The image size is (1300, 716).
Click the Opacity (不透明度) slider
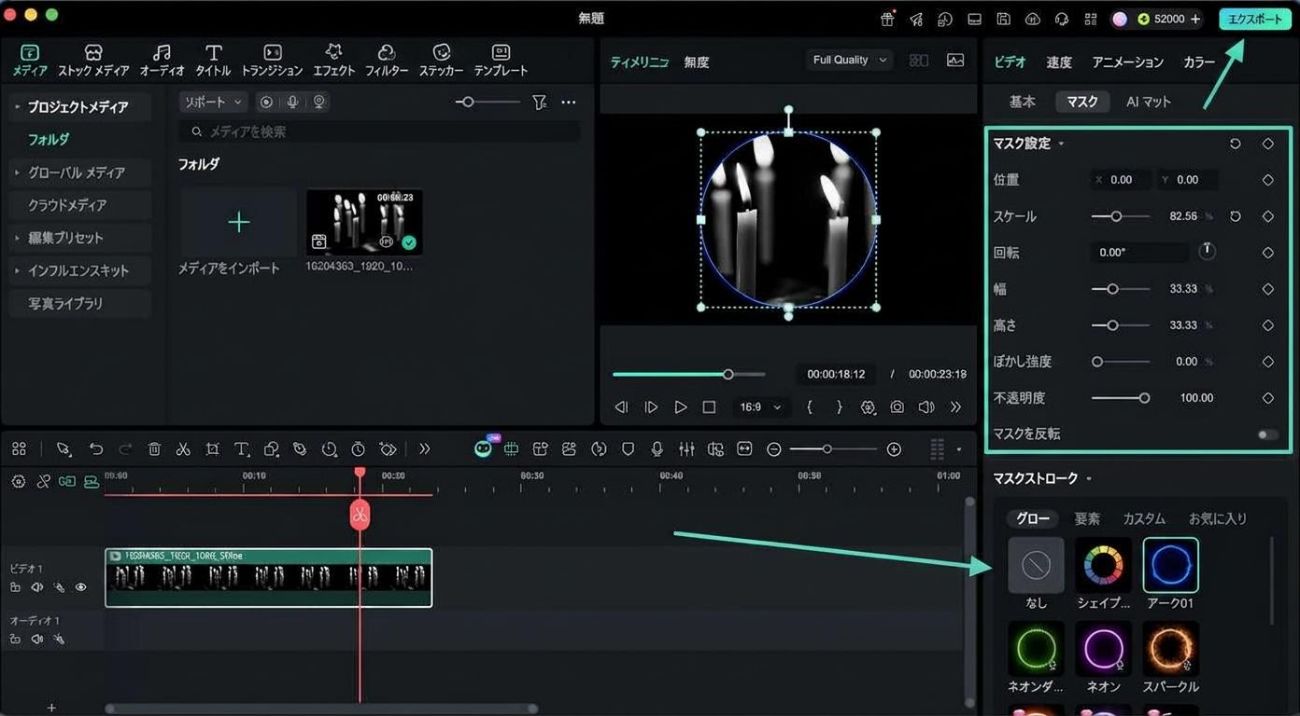click(1120, 398)
